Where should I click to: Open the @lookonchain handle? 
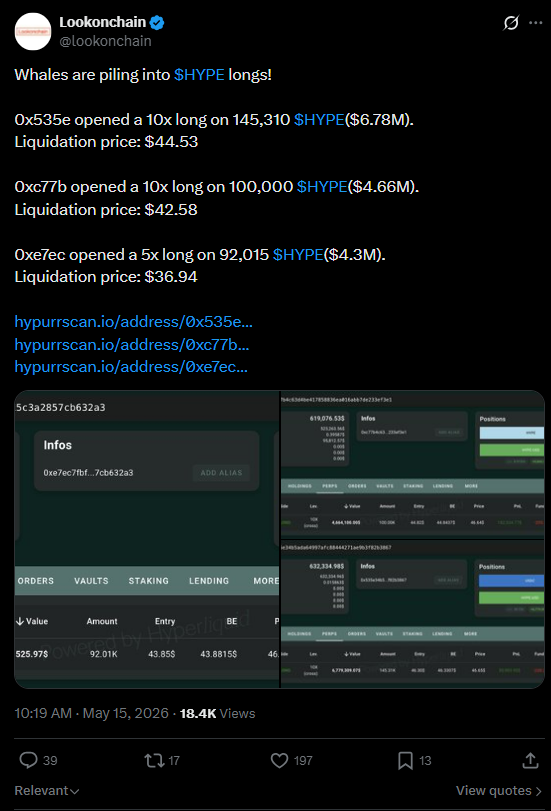tap(105, 41)
